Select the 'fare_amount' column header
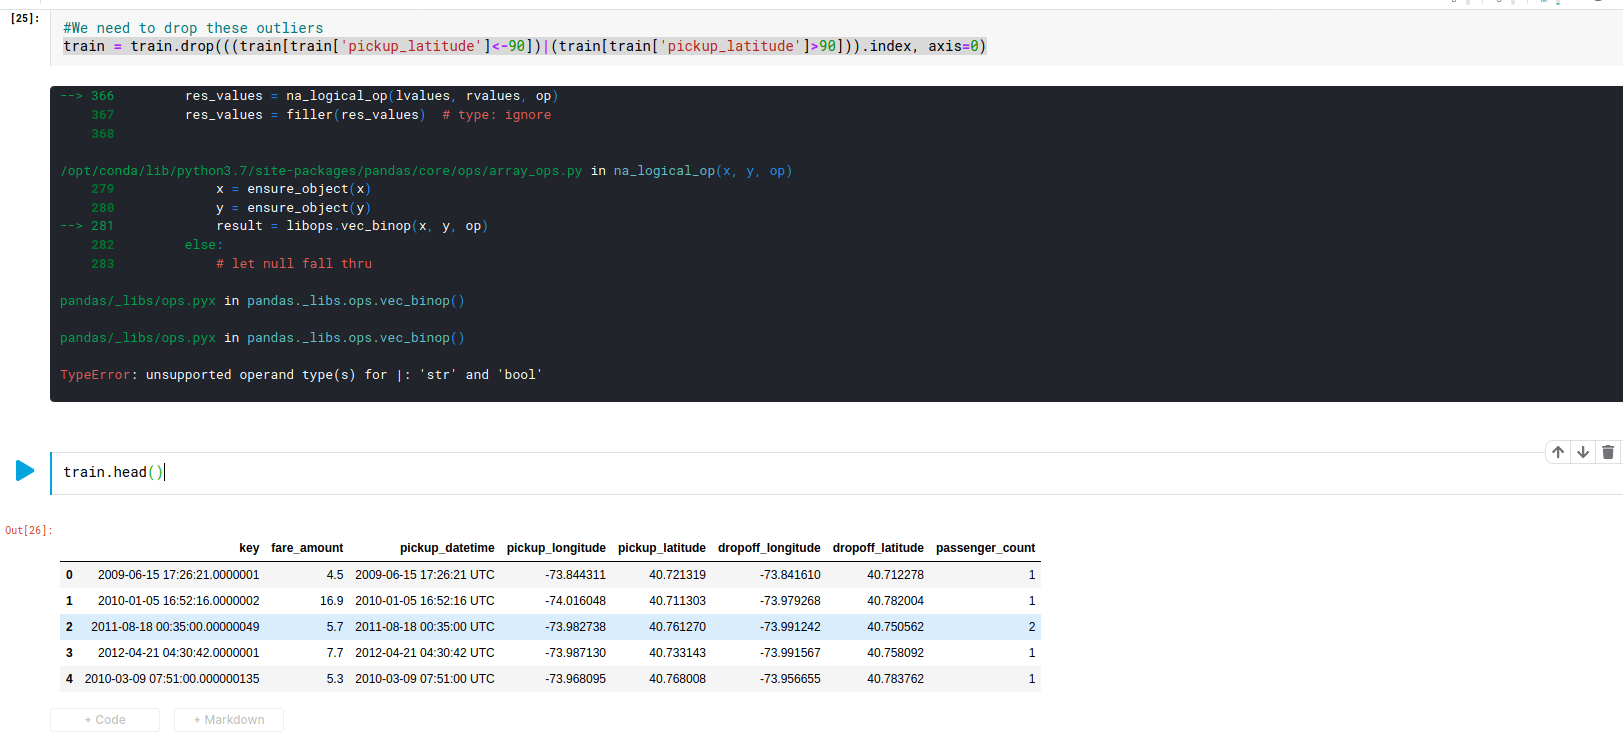Viewport: 1623px width, 736px height. coord(307,548)
